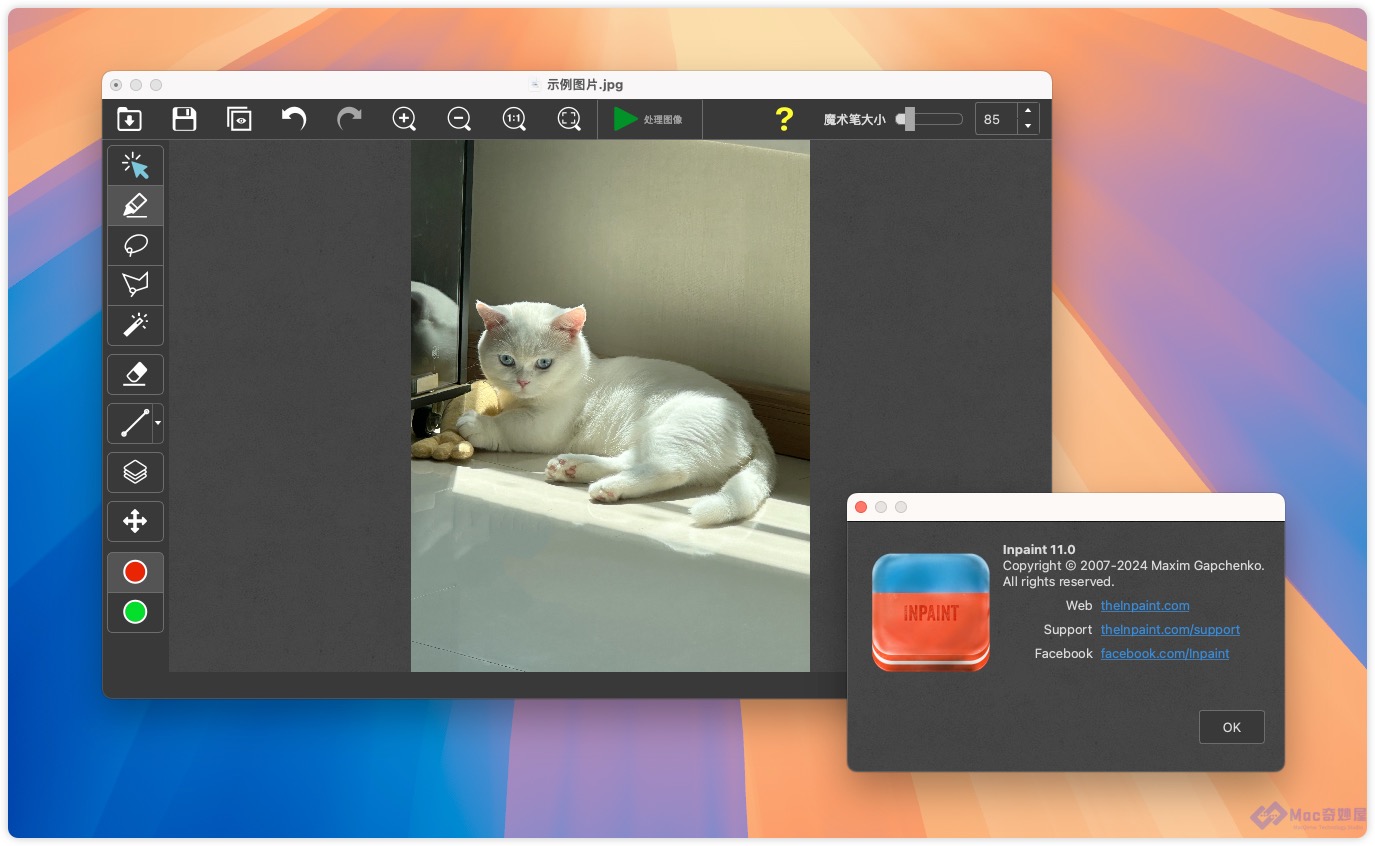1375x846 pixels.
Task: Close the About Inpaint dialog
Action: pos(861,507)
